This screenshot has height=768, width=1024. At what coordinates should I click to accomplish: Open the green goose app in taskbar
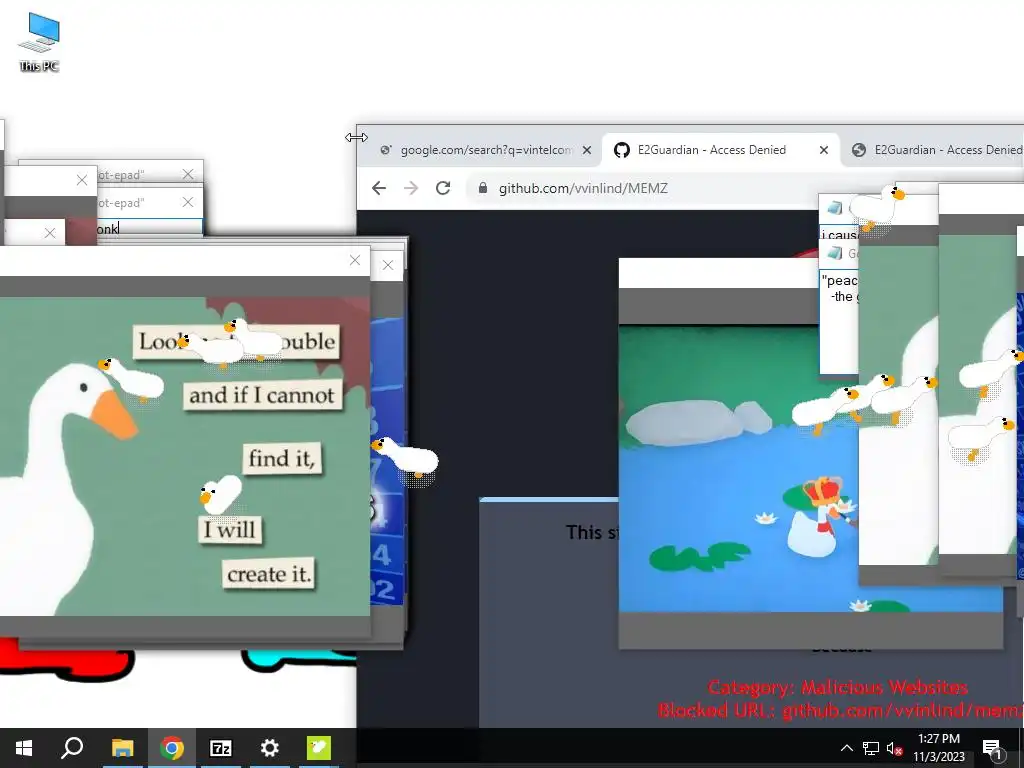click(319, 748)
